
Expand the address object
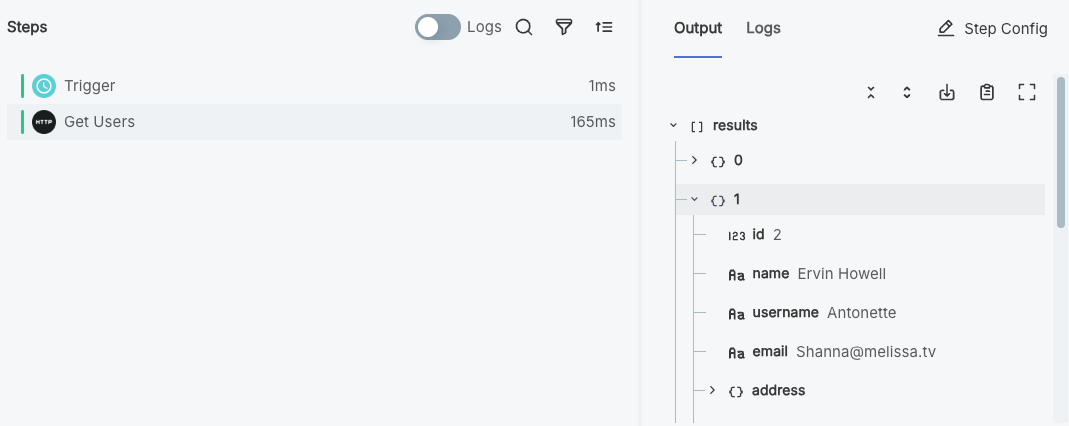712,391
